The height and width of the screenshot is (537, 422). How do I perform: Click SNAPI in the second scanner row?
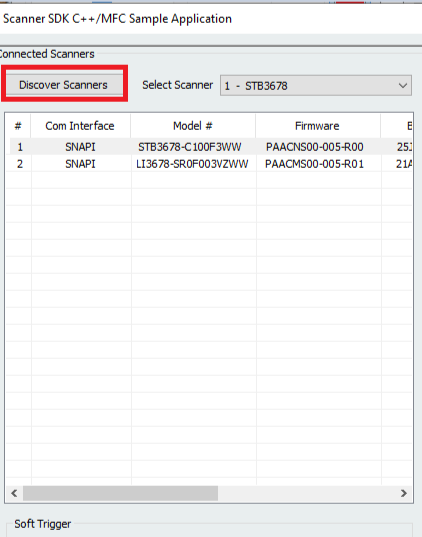[x=80, y=164]
